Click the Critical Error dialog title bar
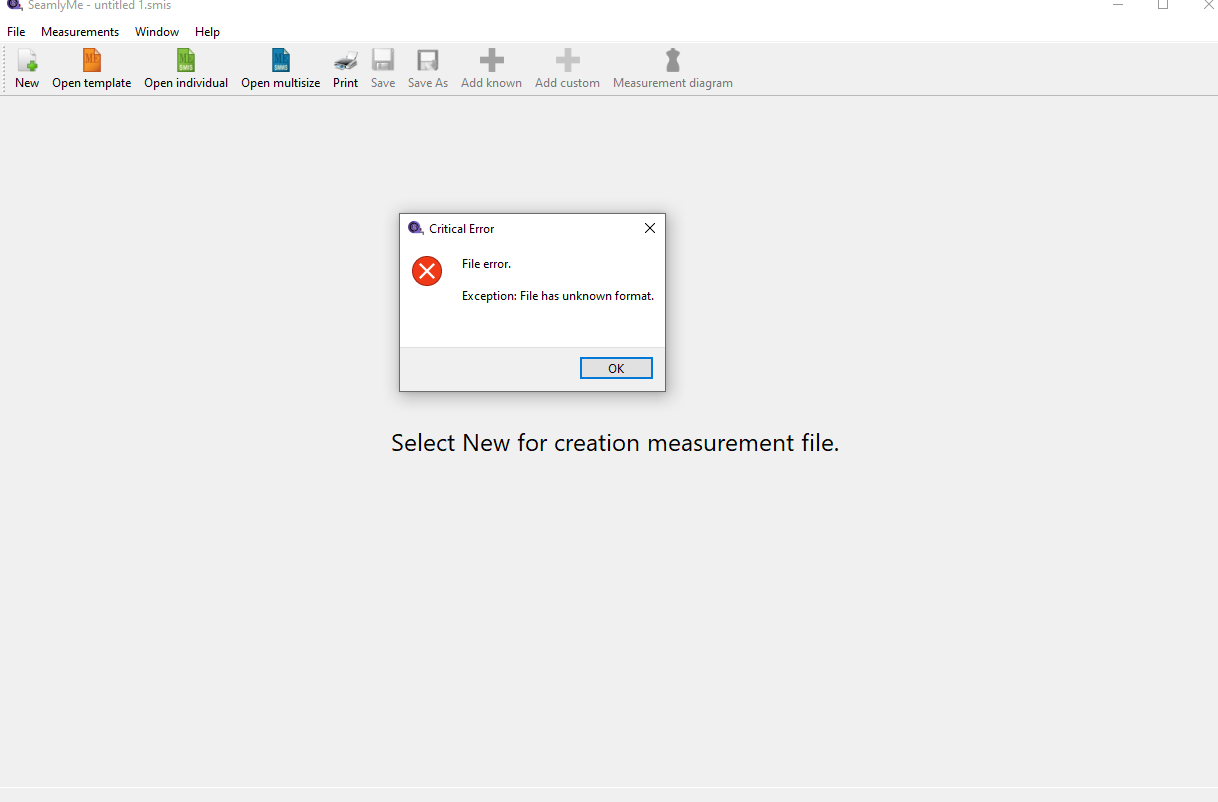This screenshot has width=1218, height=802. (530, 228)
